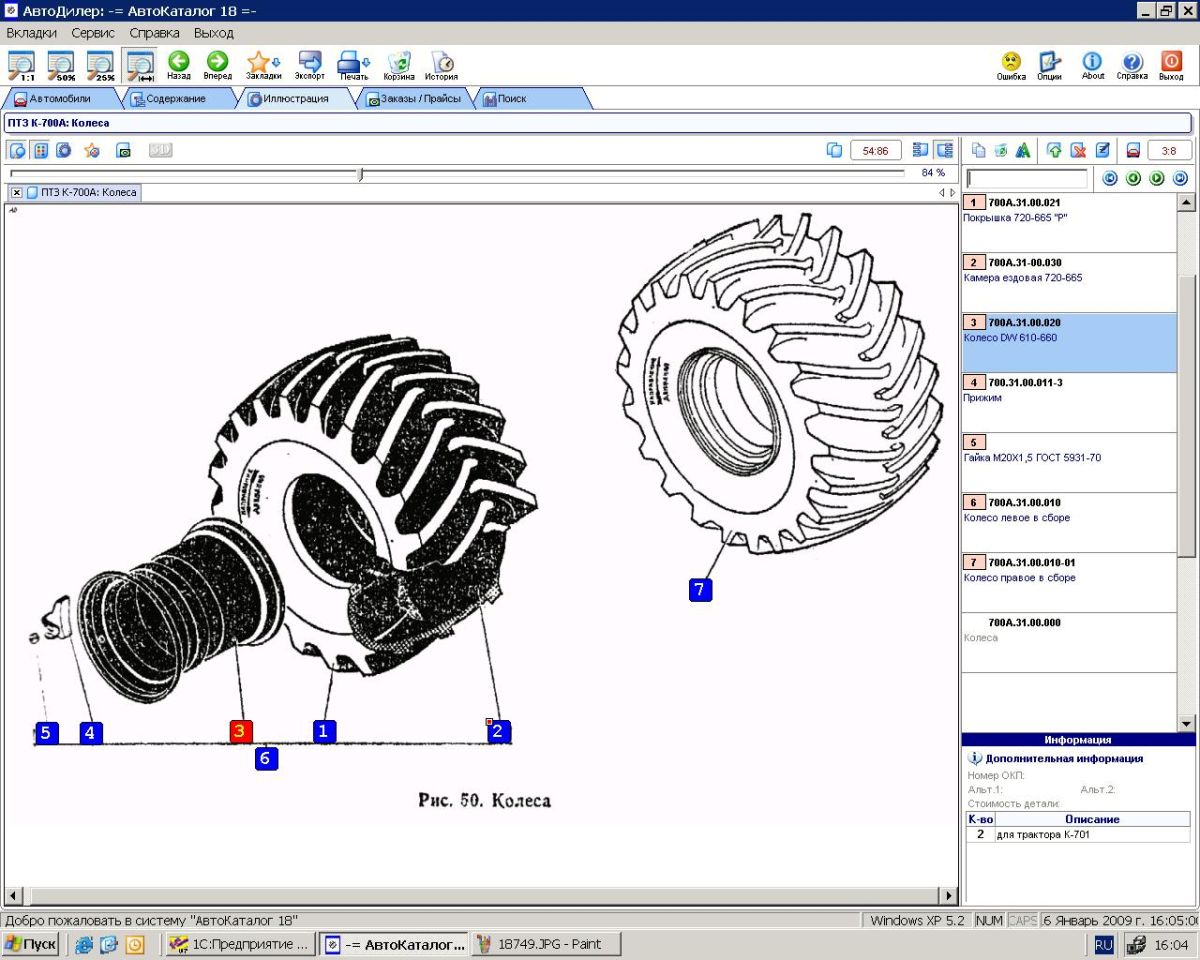Toggle the right-side parts list layout button
The width and height of the screenshot is (1200, 960).
pyautogui.click(x=944, y=150)
